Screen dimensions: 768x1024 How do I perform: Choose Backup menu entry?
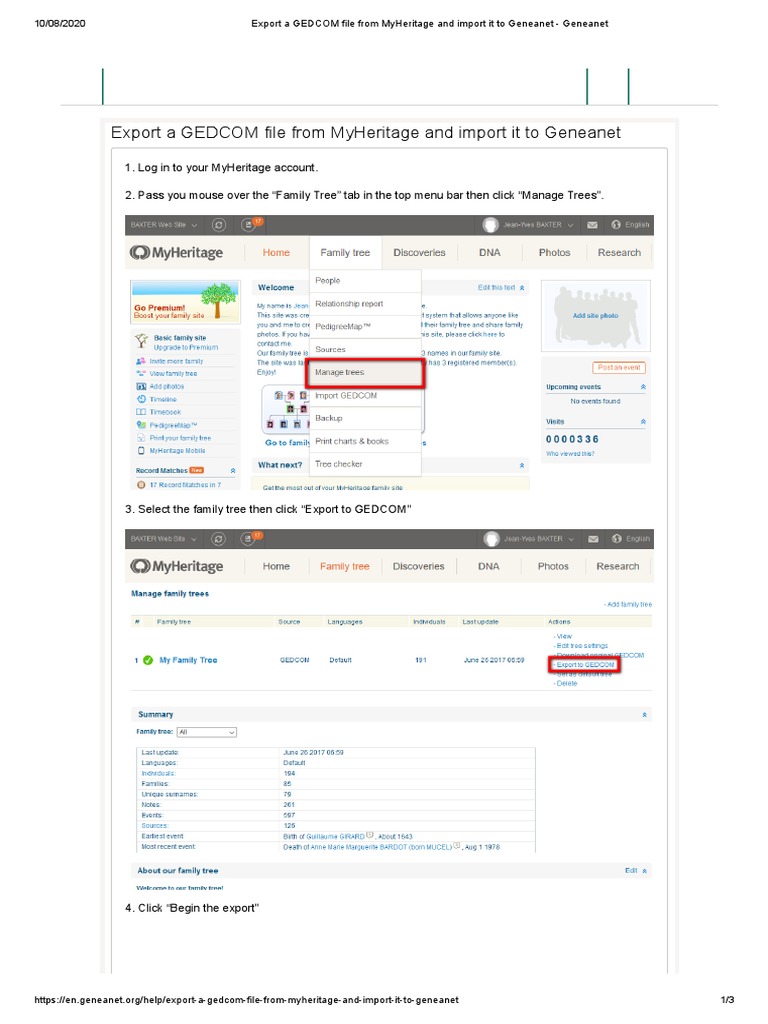tap(365, 418)
